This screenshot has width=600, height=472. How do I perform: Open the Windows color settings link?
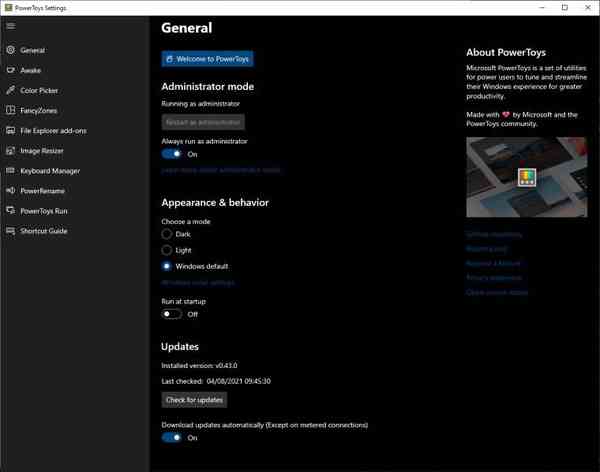198,283
